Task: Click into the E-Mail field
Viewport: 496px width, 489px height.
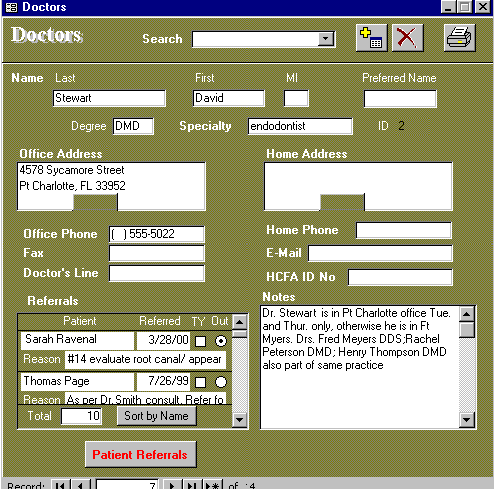Action: [380, 253]
